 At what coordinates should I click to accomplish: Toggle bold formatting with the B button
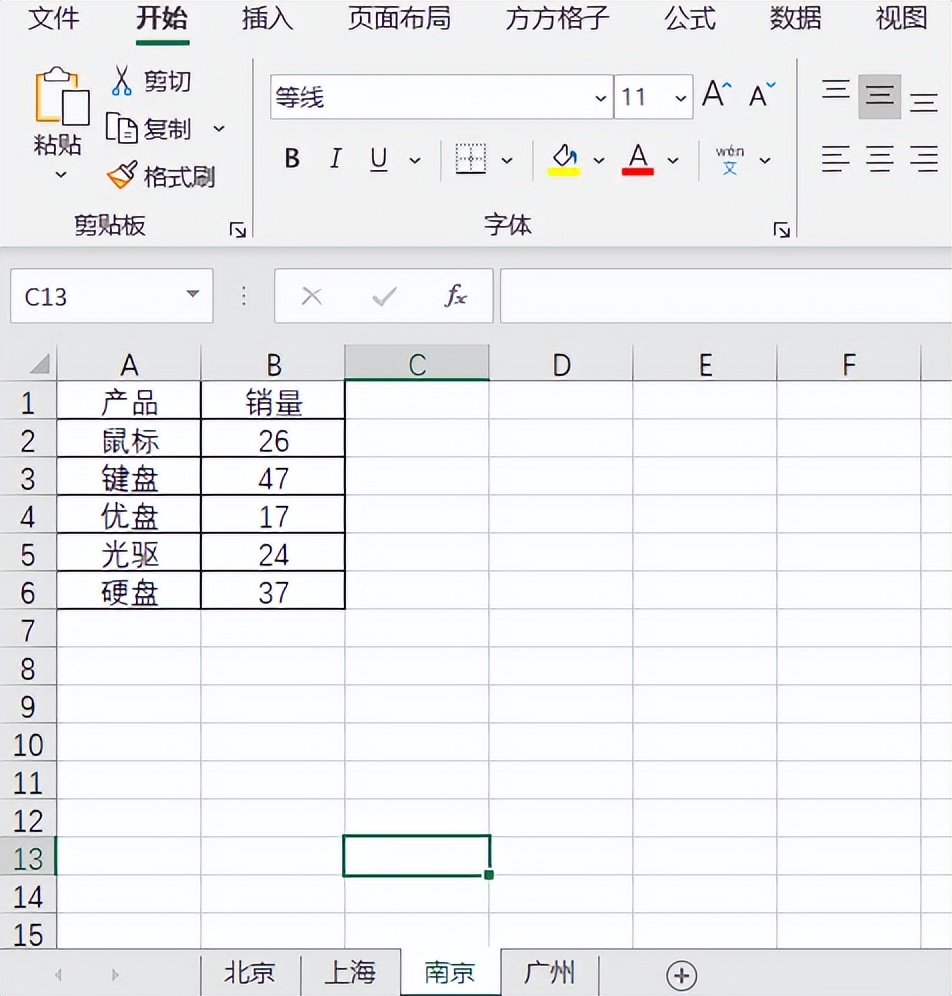(291, 158)
